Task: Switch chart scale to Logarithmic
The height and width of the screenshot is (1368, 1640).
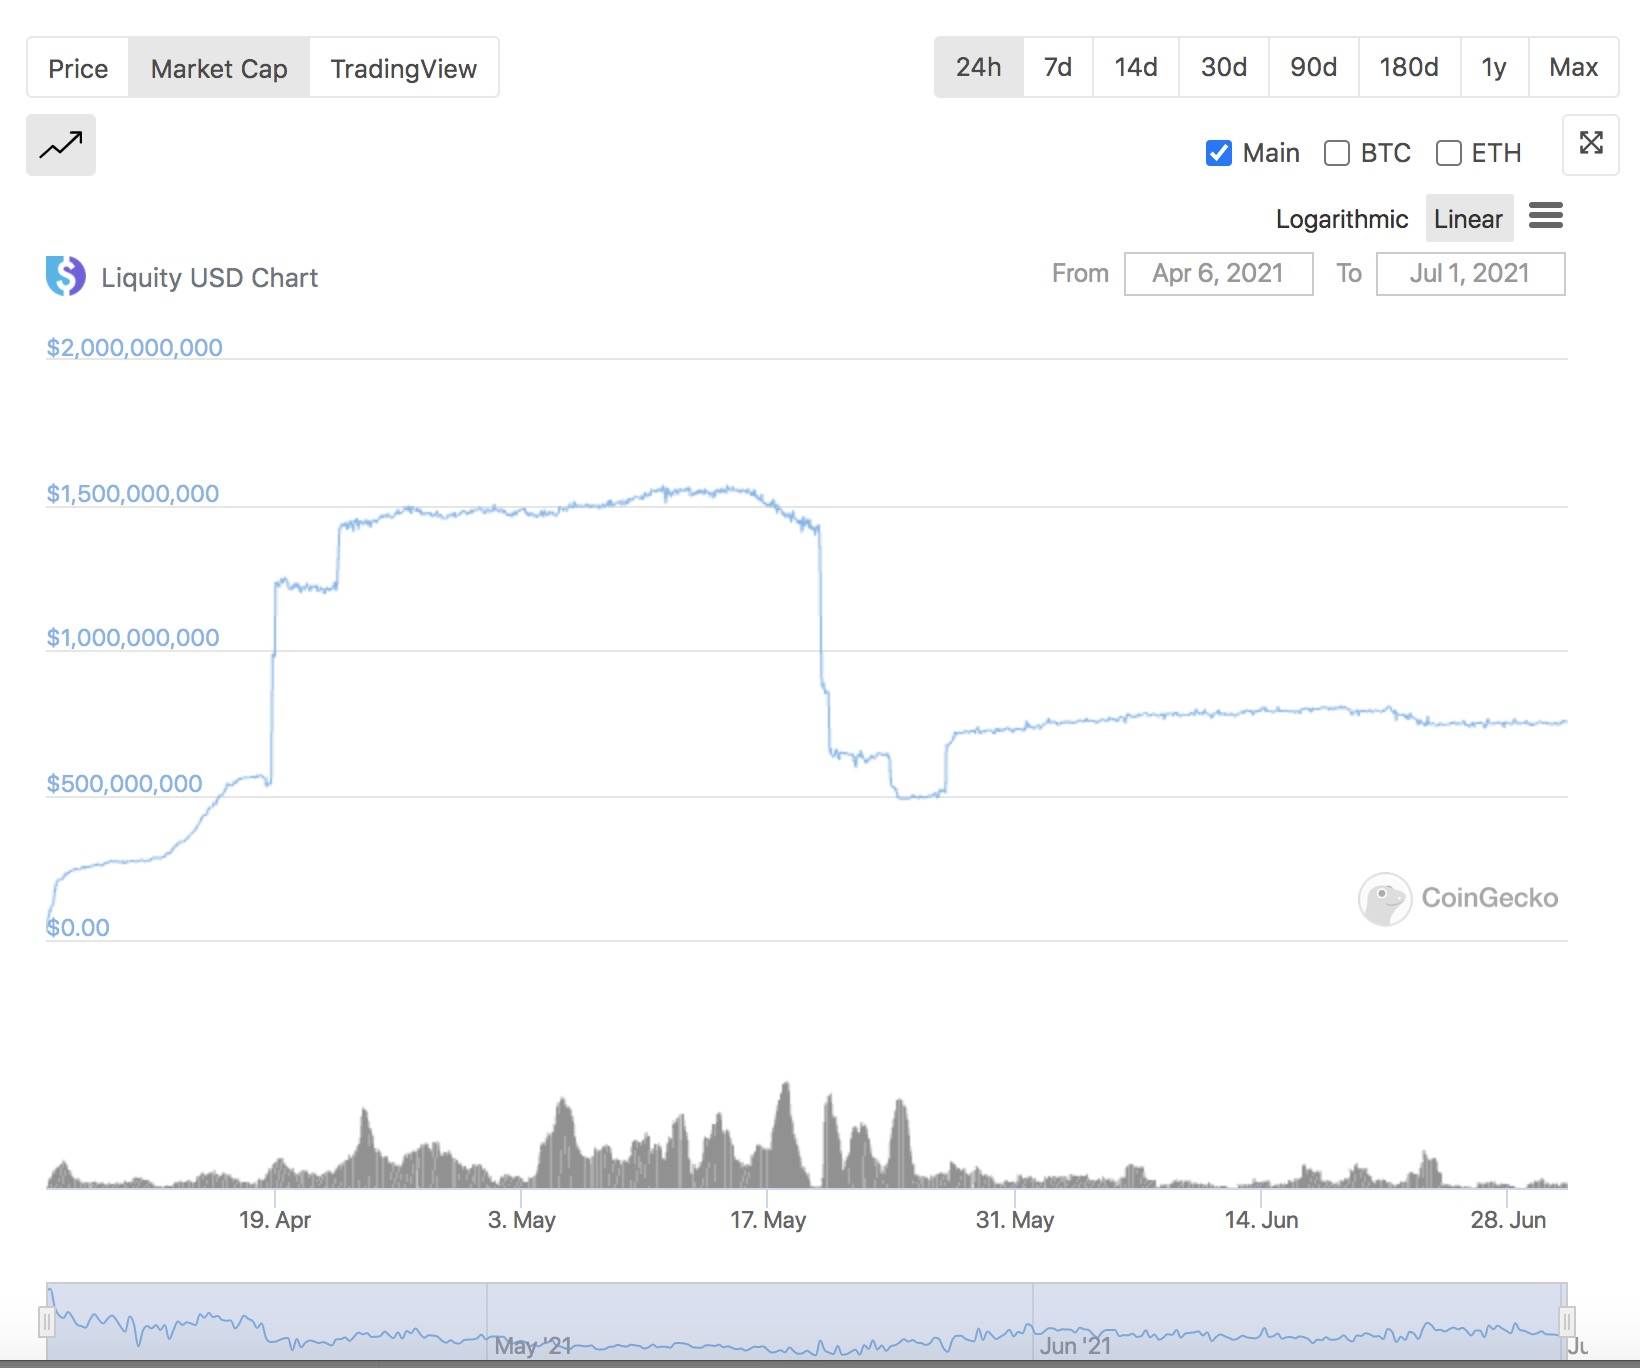Action: 1341,219
